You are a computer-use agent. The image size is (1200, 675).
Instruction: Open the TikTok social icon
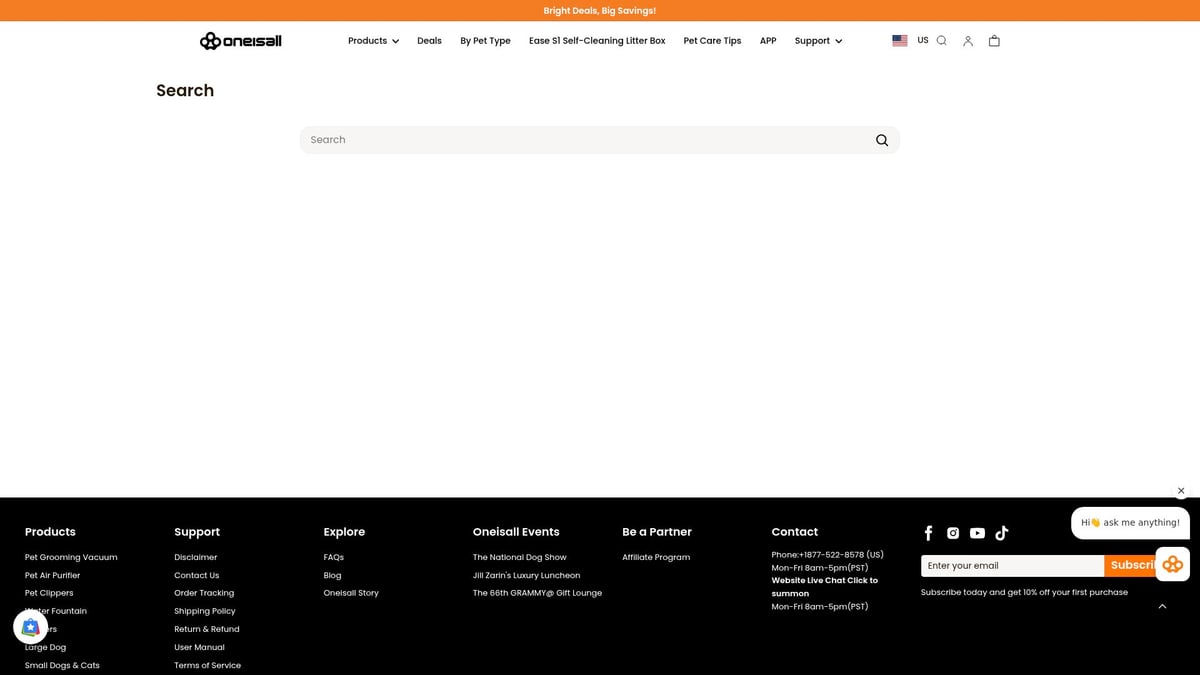(1001, 533)
